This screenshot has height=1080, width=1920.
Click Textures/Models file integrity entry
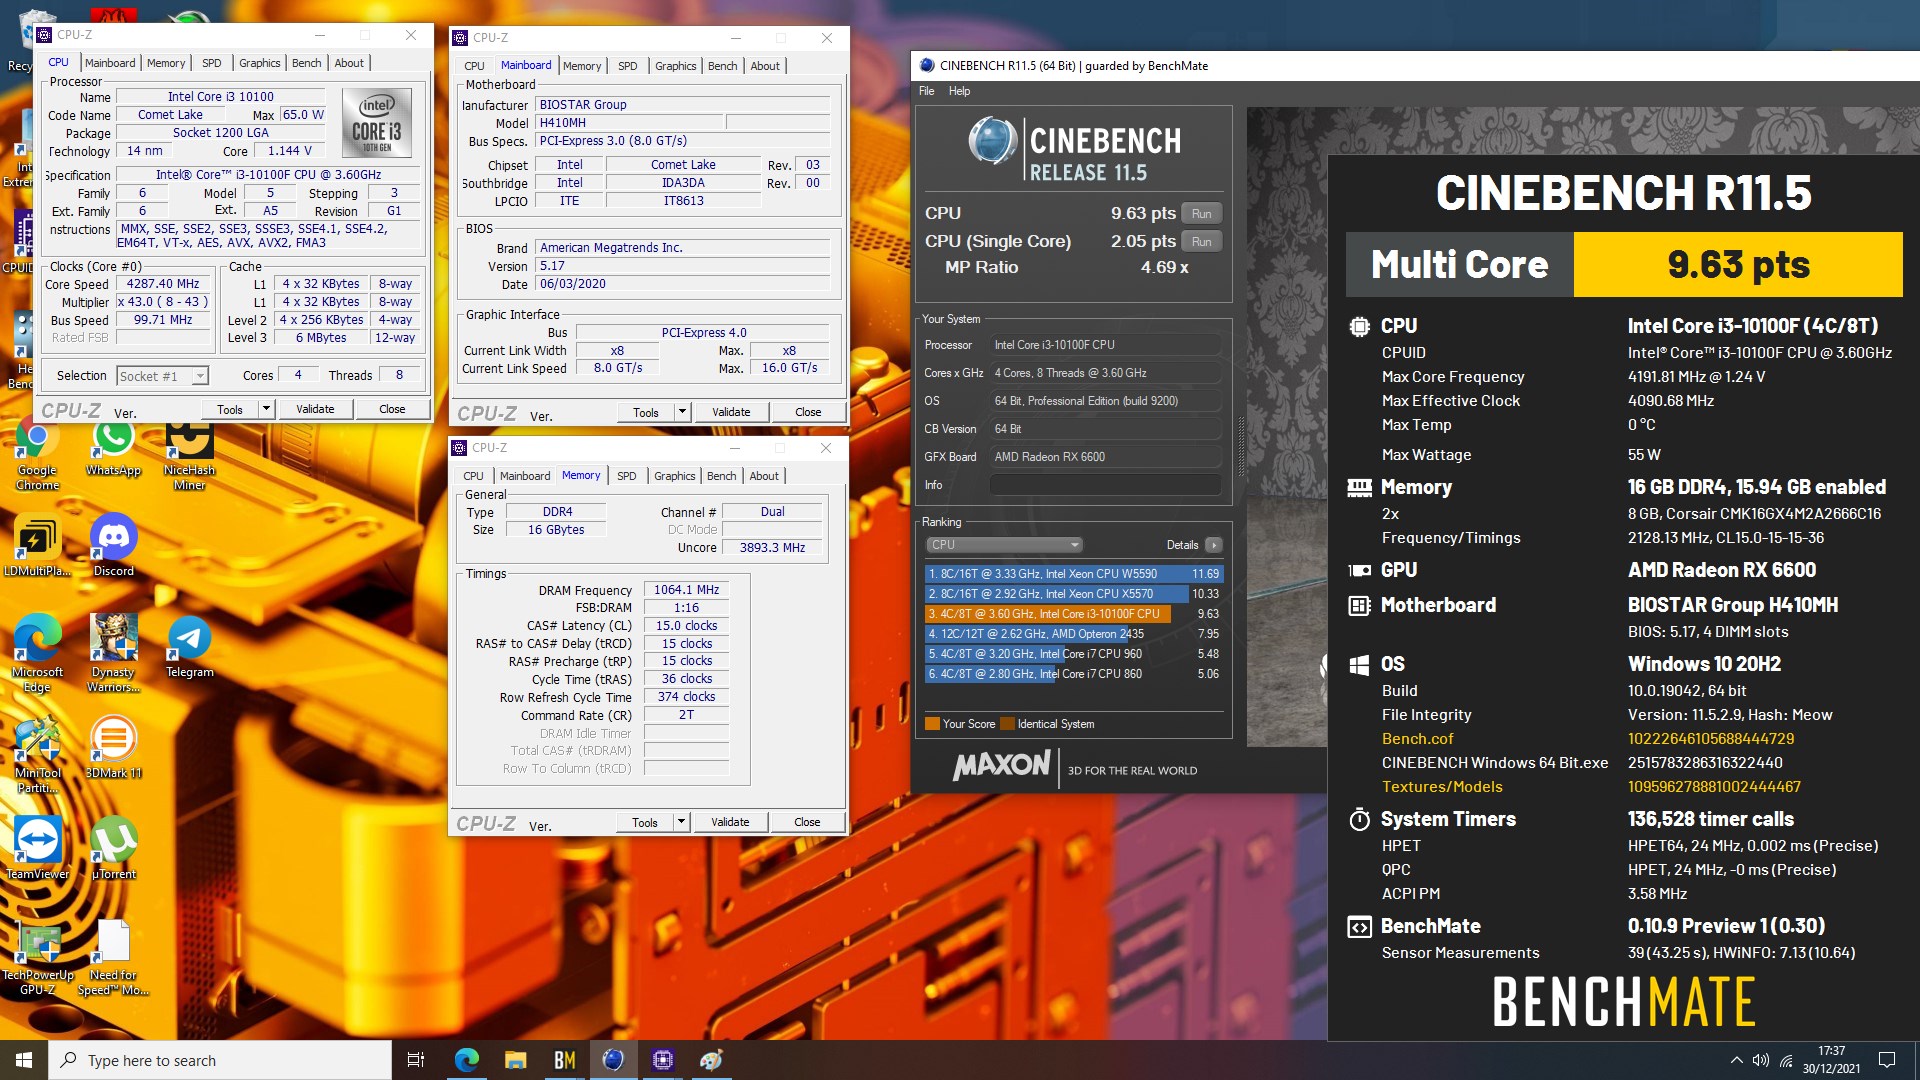pyautogui.click(x=1442, y=787)
